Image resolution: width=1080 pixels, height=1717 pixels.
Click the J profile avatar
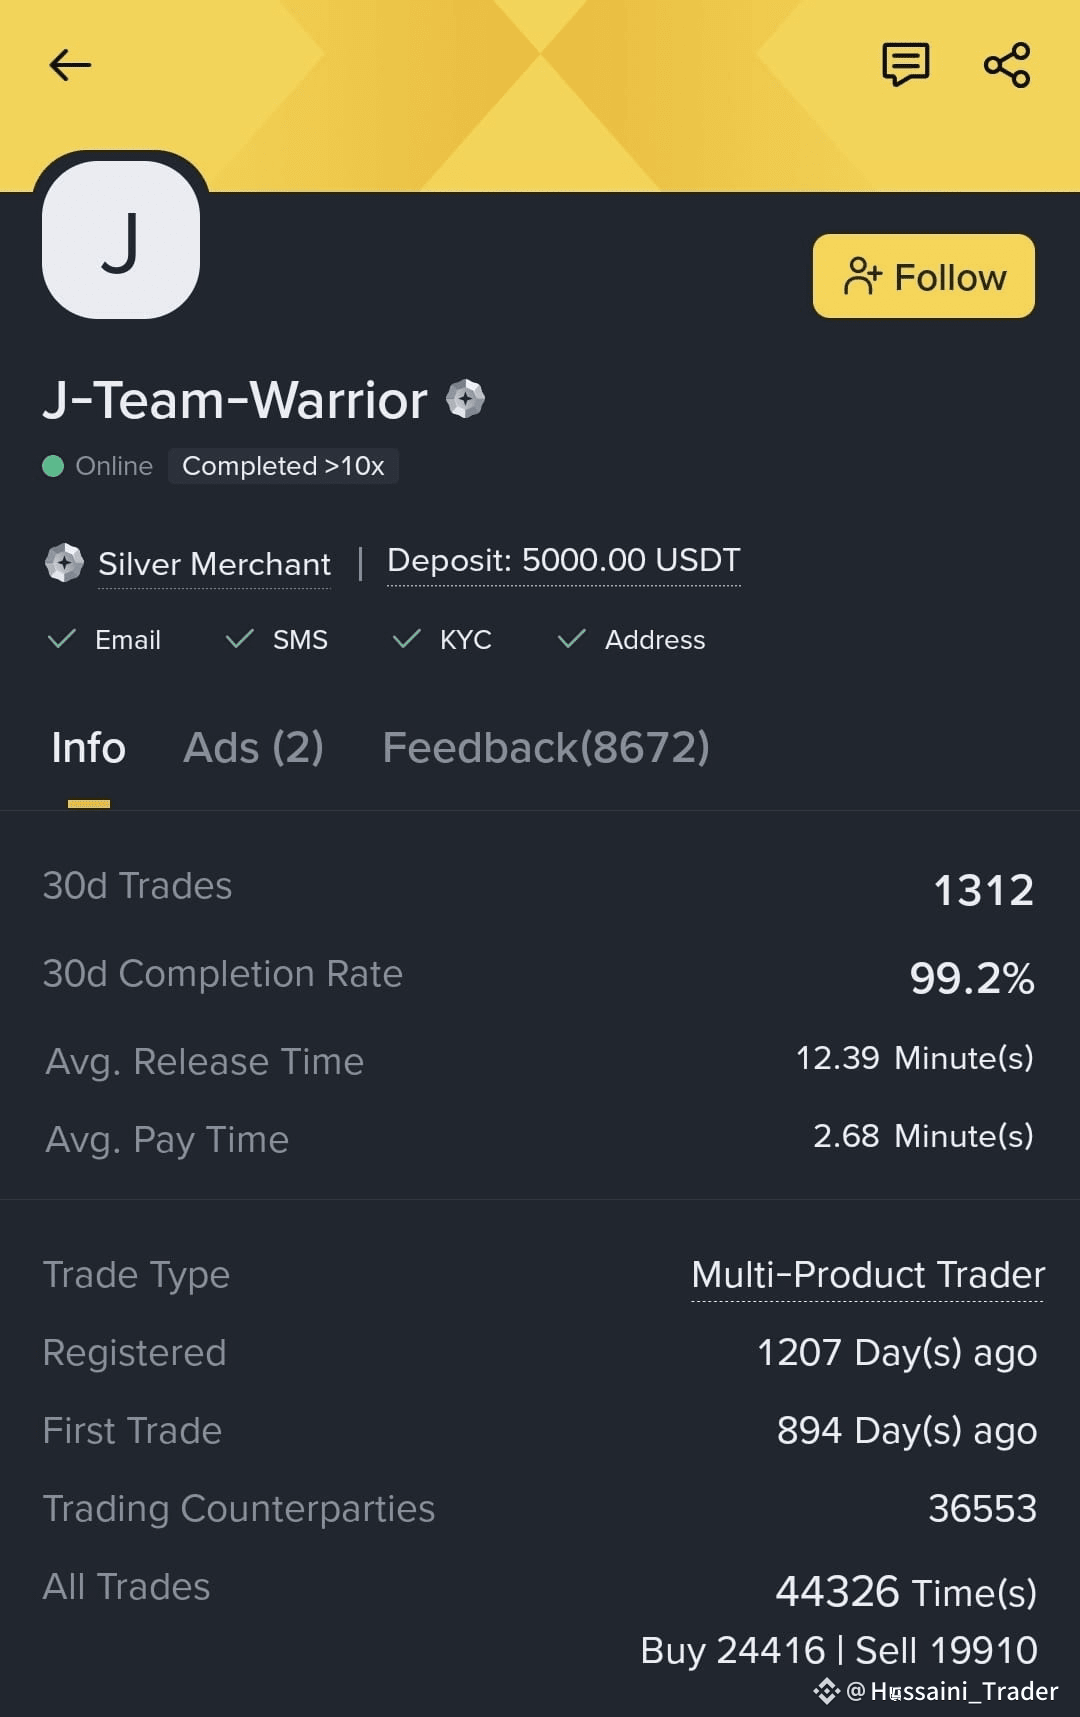121,240
